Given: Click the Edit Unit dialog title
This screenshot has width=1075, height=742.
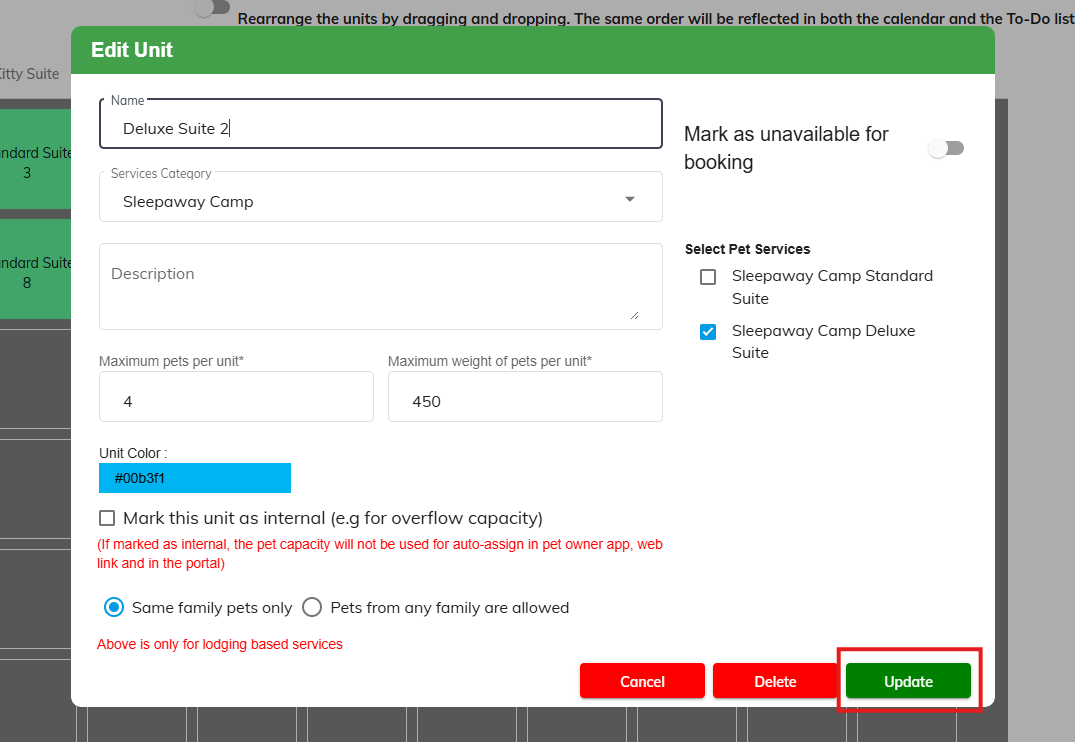Looking at the screenshot, I should (132, 50).
